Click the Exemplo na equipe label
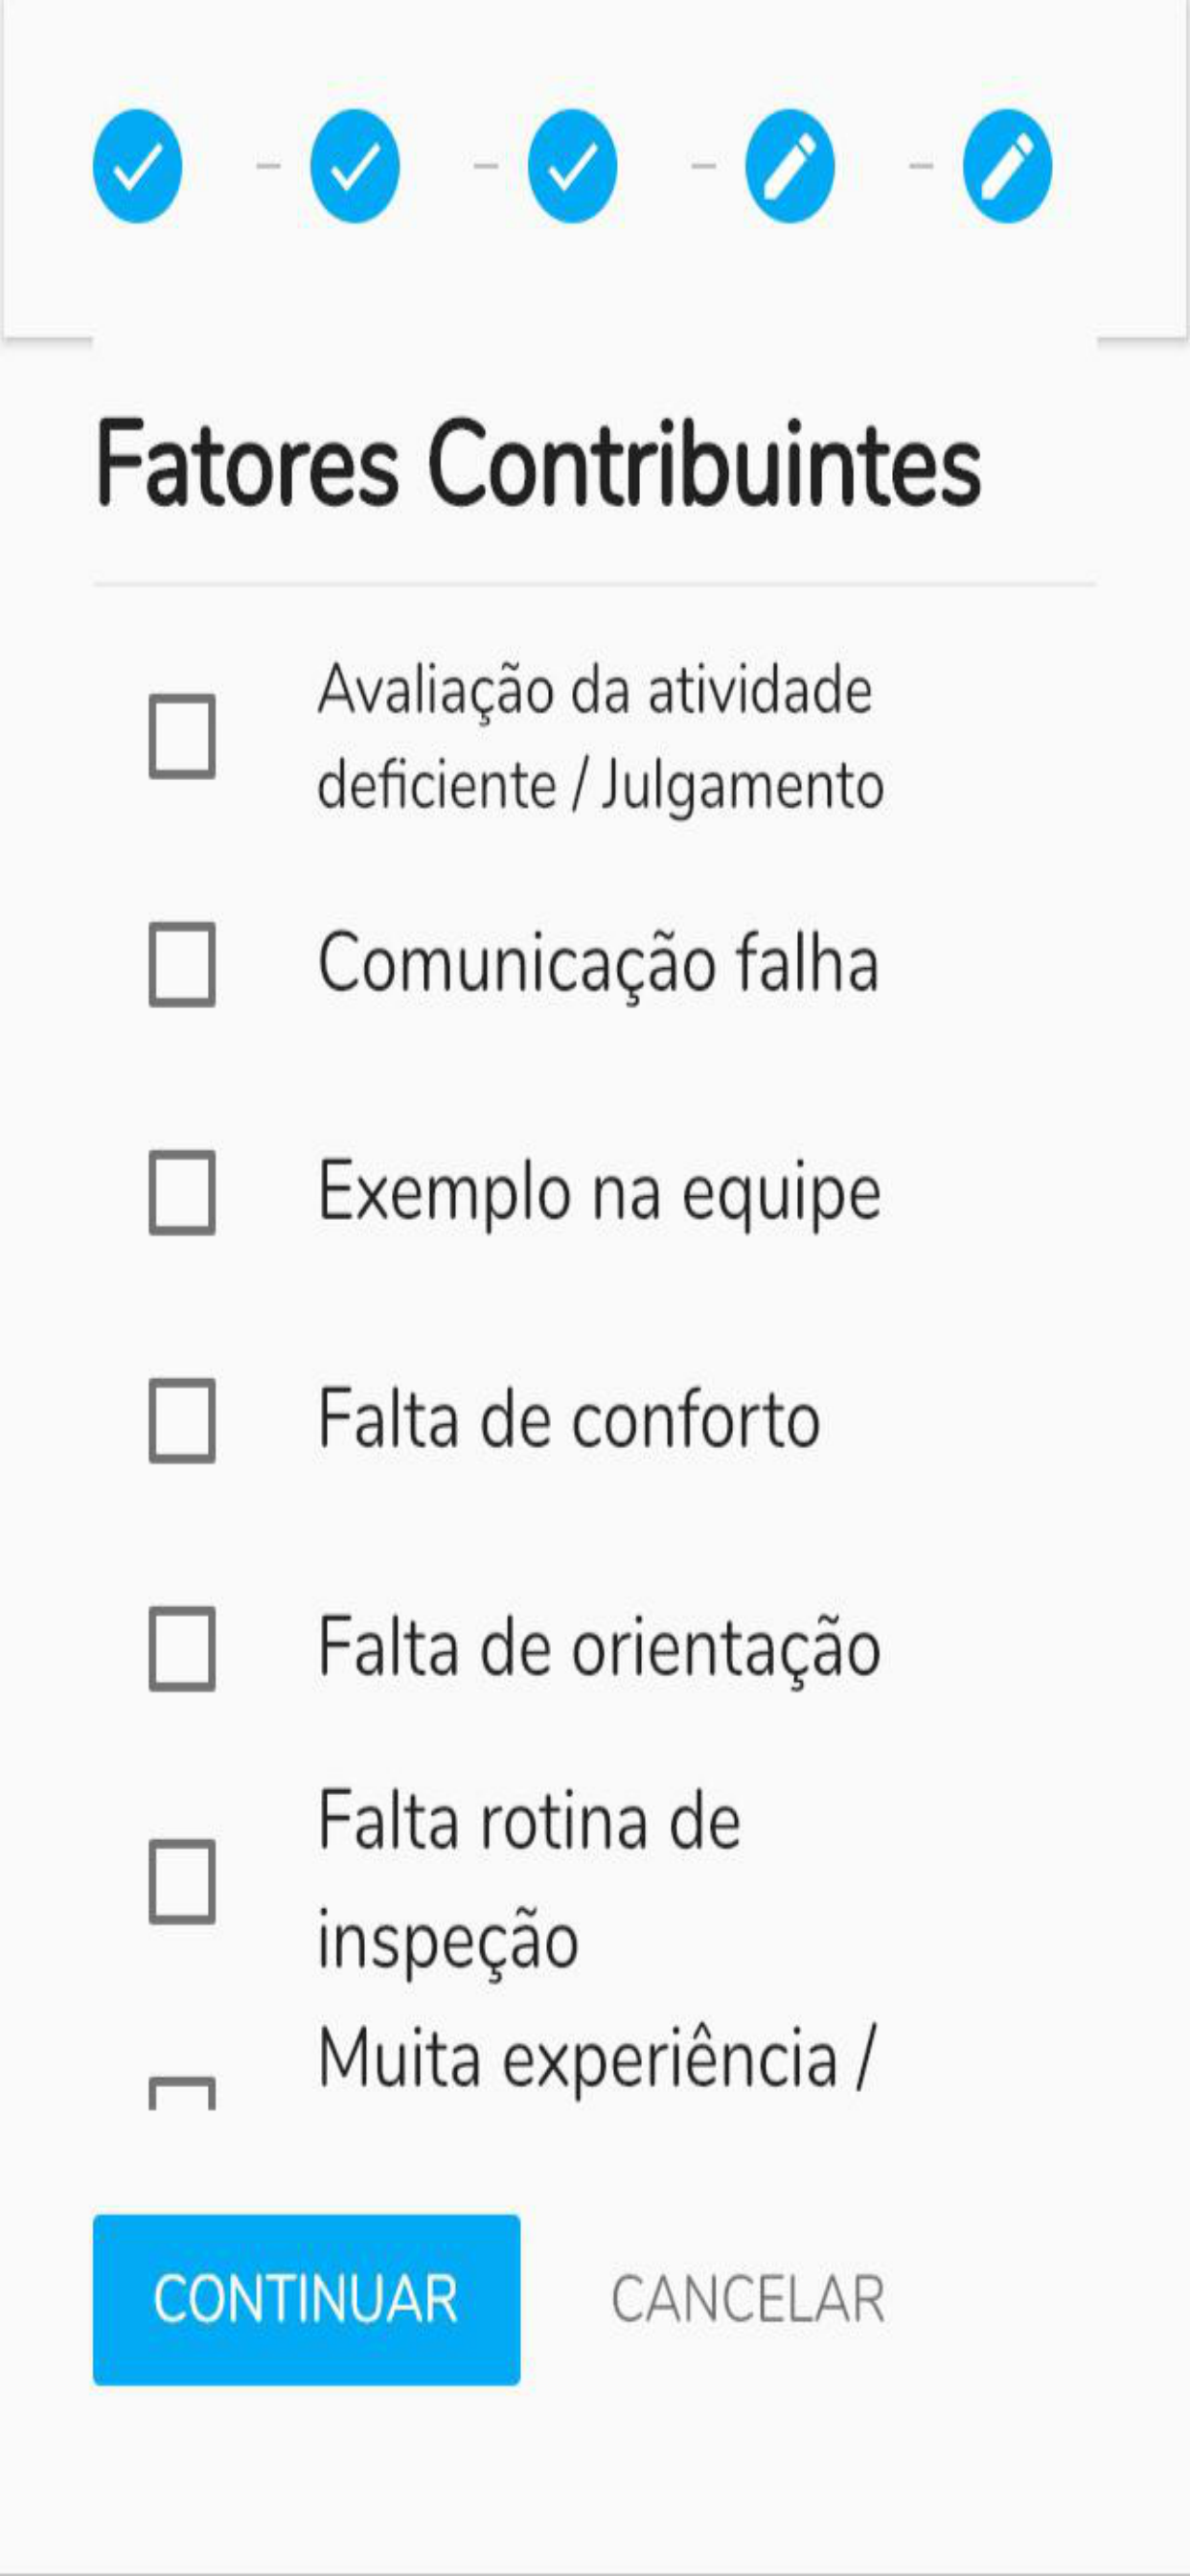The width and height of the screenshot is (1190, 2576). 599,1193
